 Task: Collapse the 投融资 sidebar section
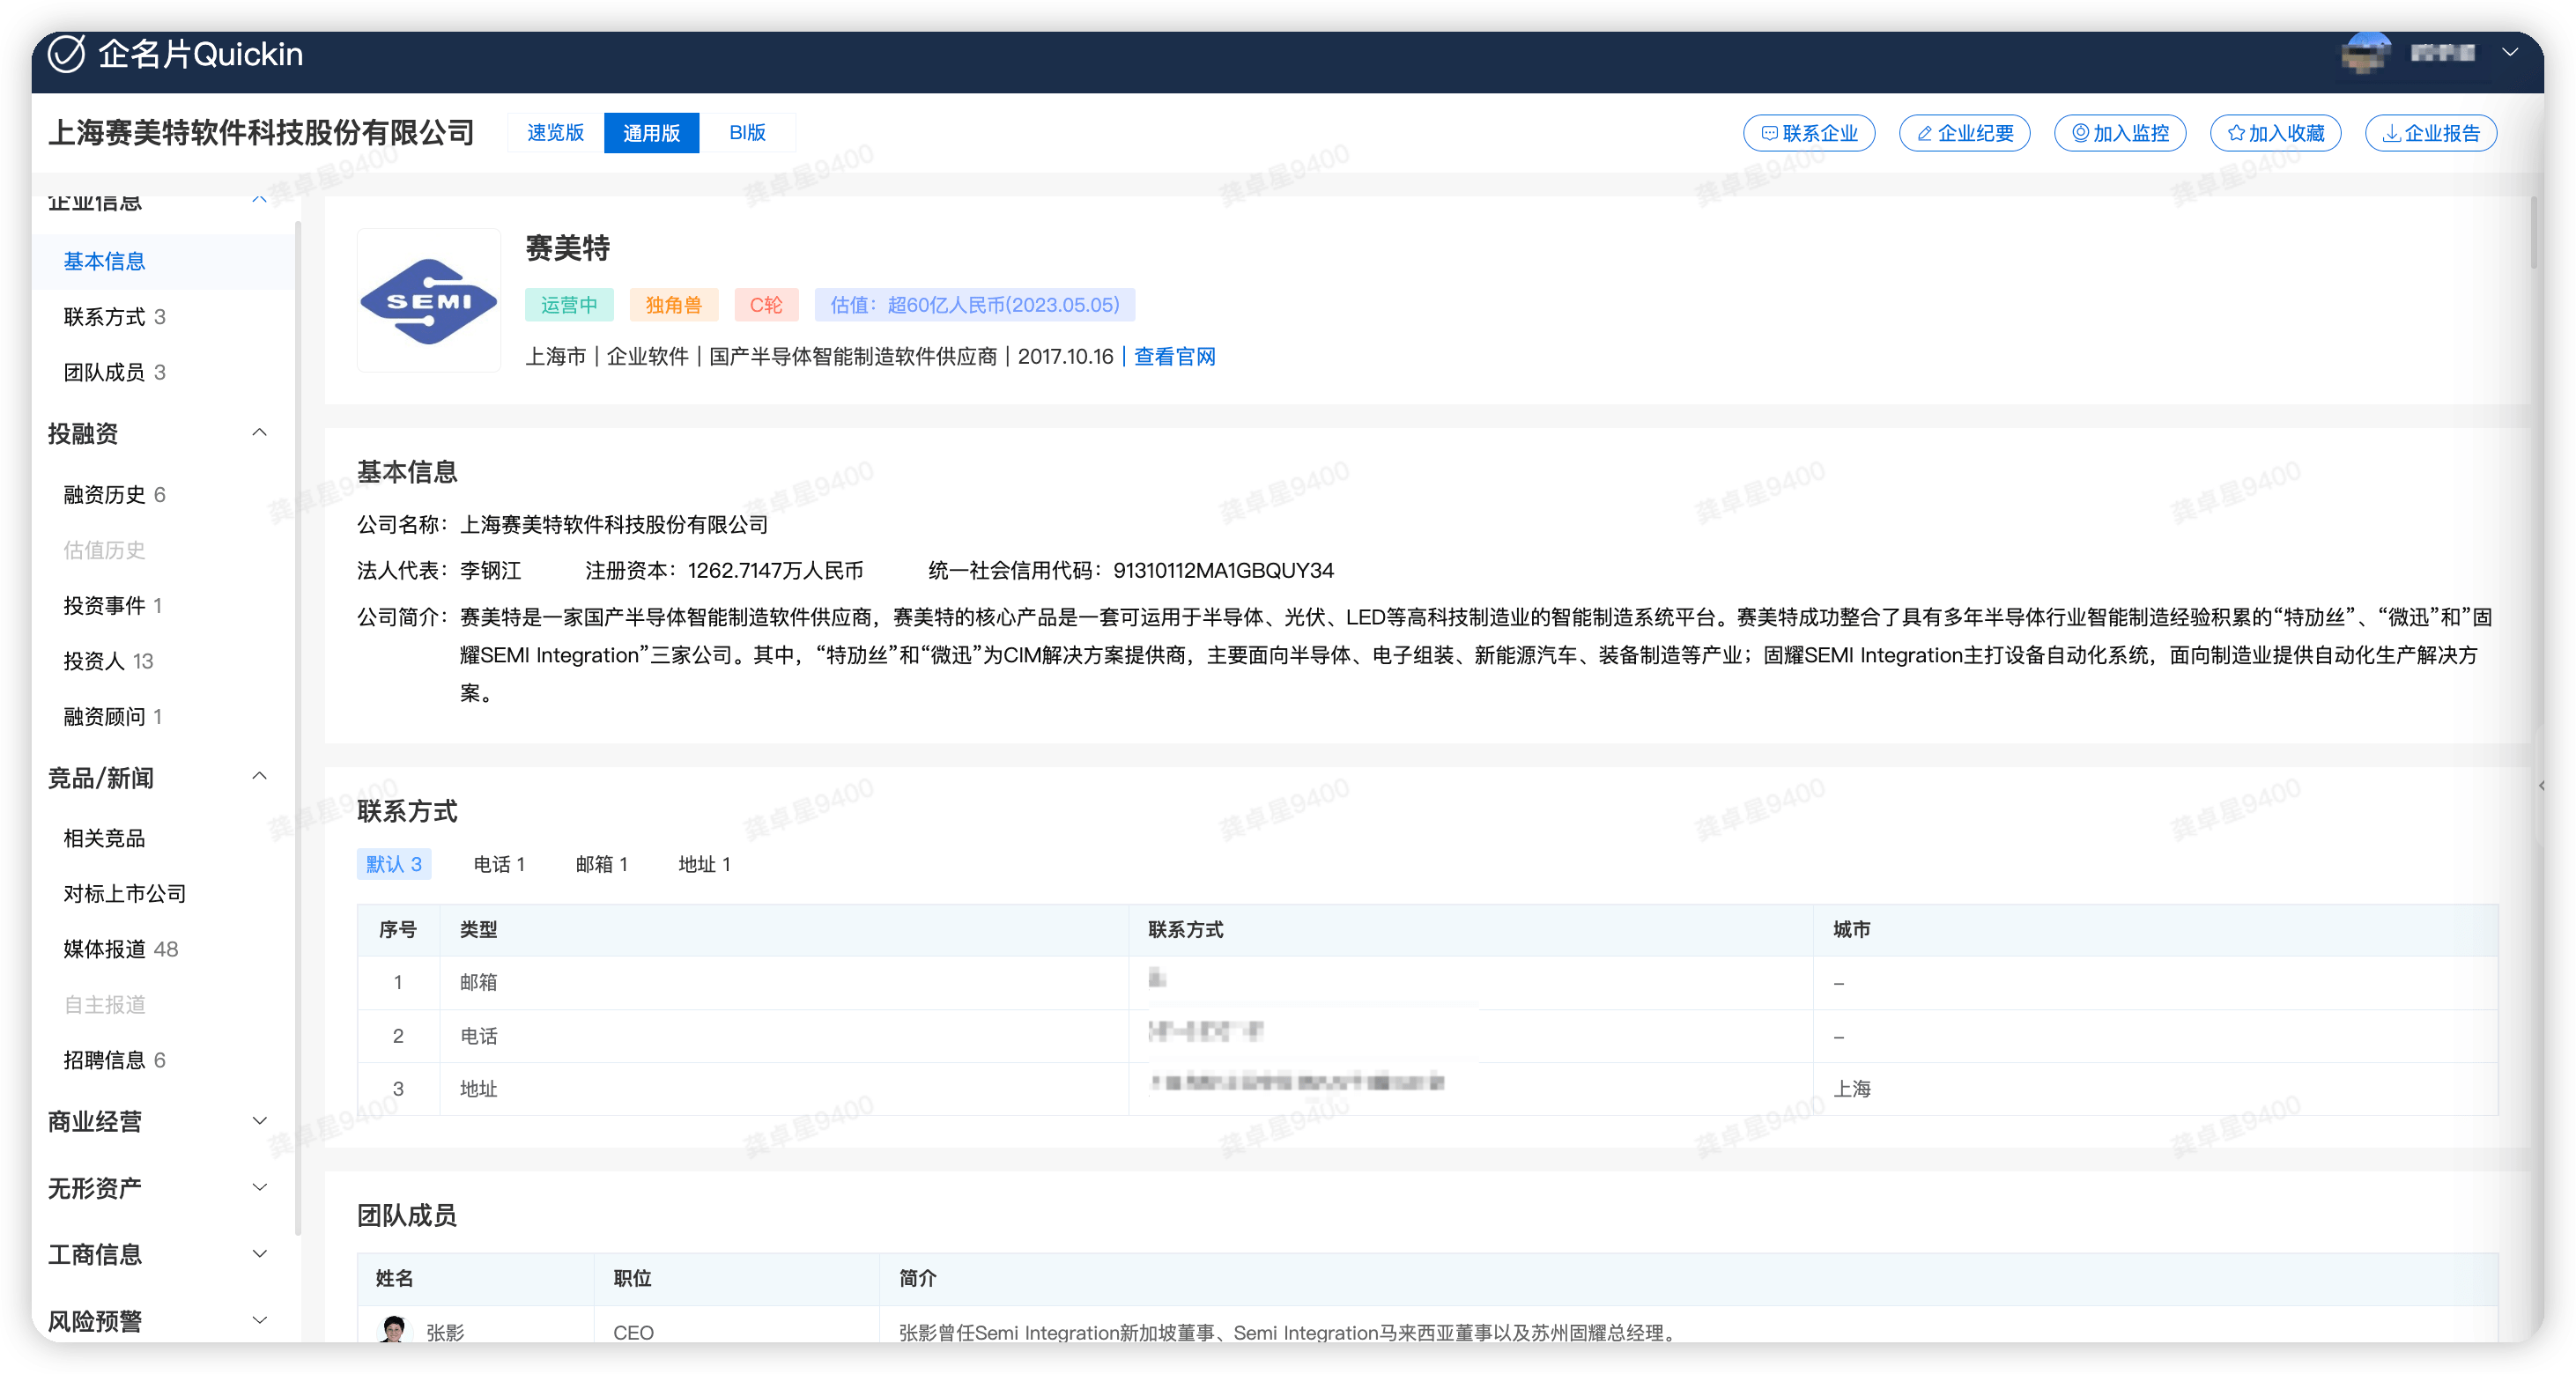click(259, 432)
